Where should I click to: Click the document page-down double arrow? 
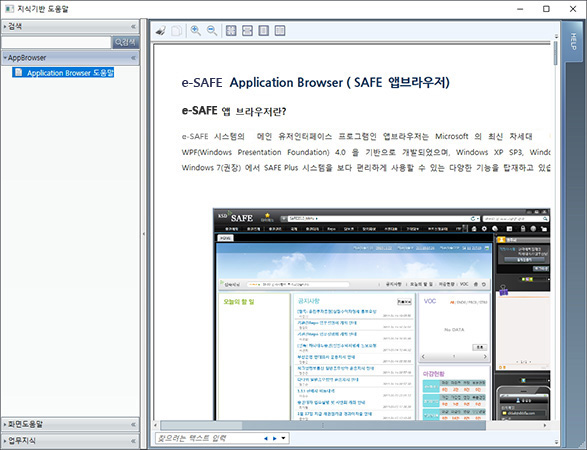[556, 442]
